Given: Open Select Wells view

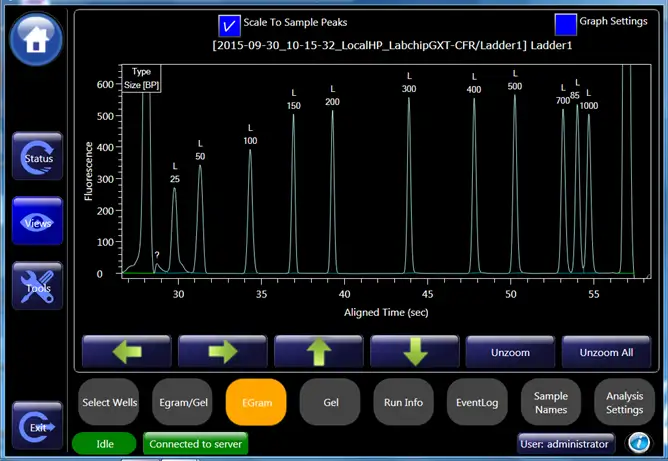Looking at the screenshot, I should [x=109, y=402].
